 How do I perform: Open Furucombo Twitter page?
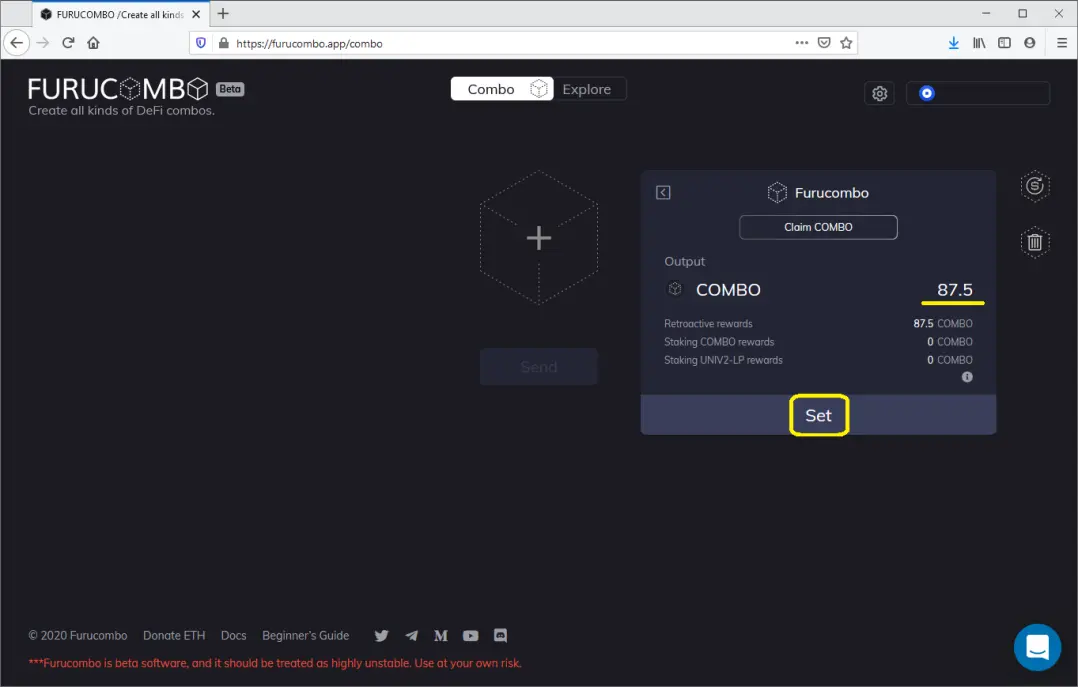point(382,635)
